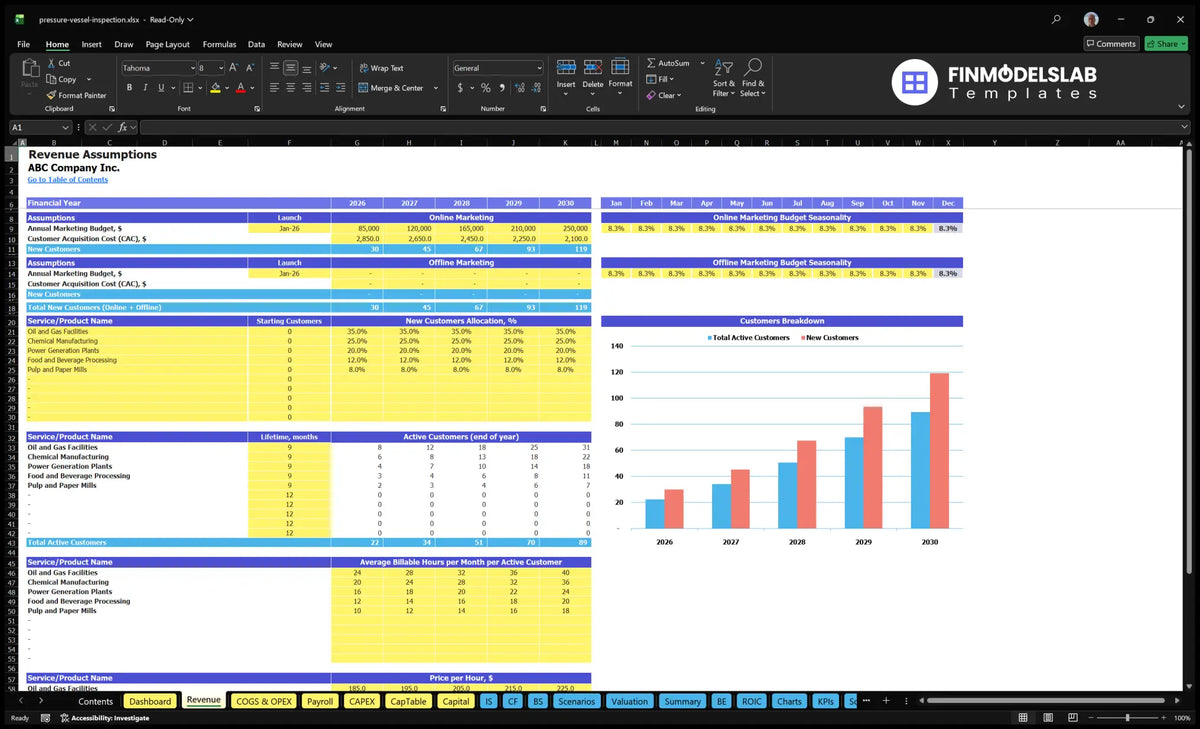Toggle Italic formatting
Screen dimensions: 1200x729
144,88
